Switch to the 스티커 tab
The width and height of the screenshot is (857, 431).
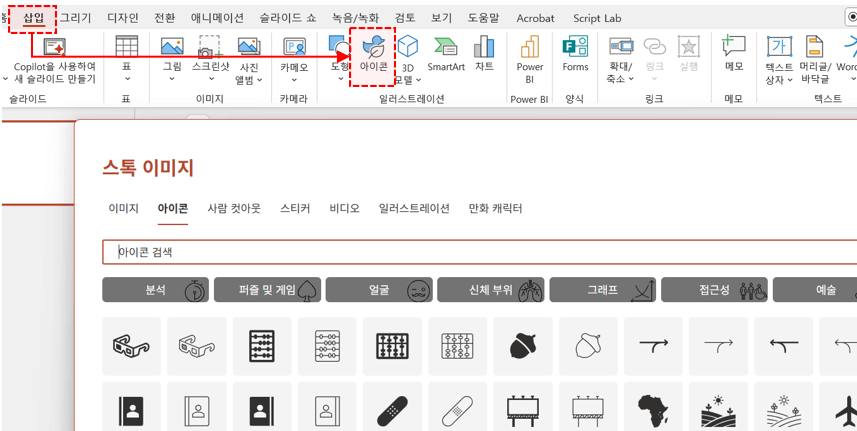click(295, 209)
